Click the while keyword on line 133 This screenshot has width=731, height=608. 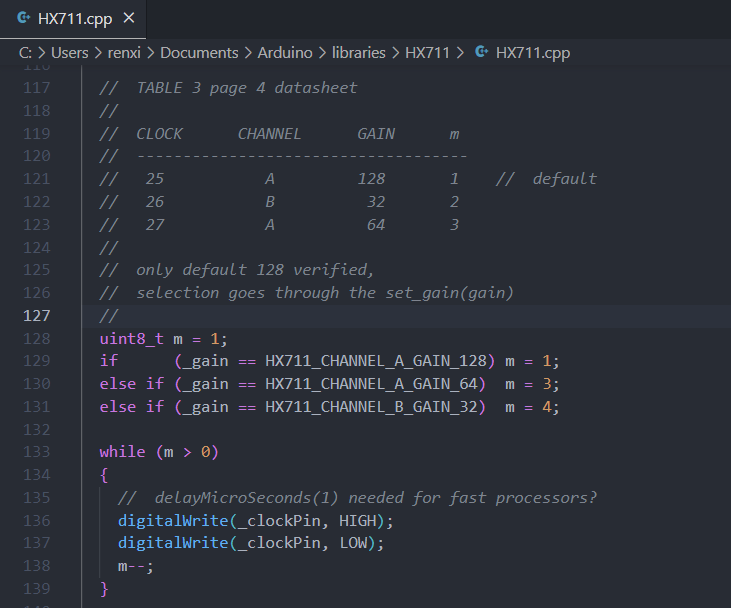coord(122,452)
